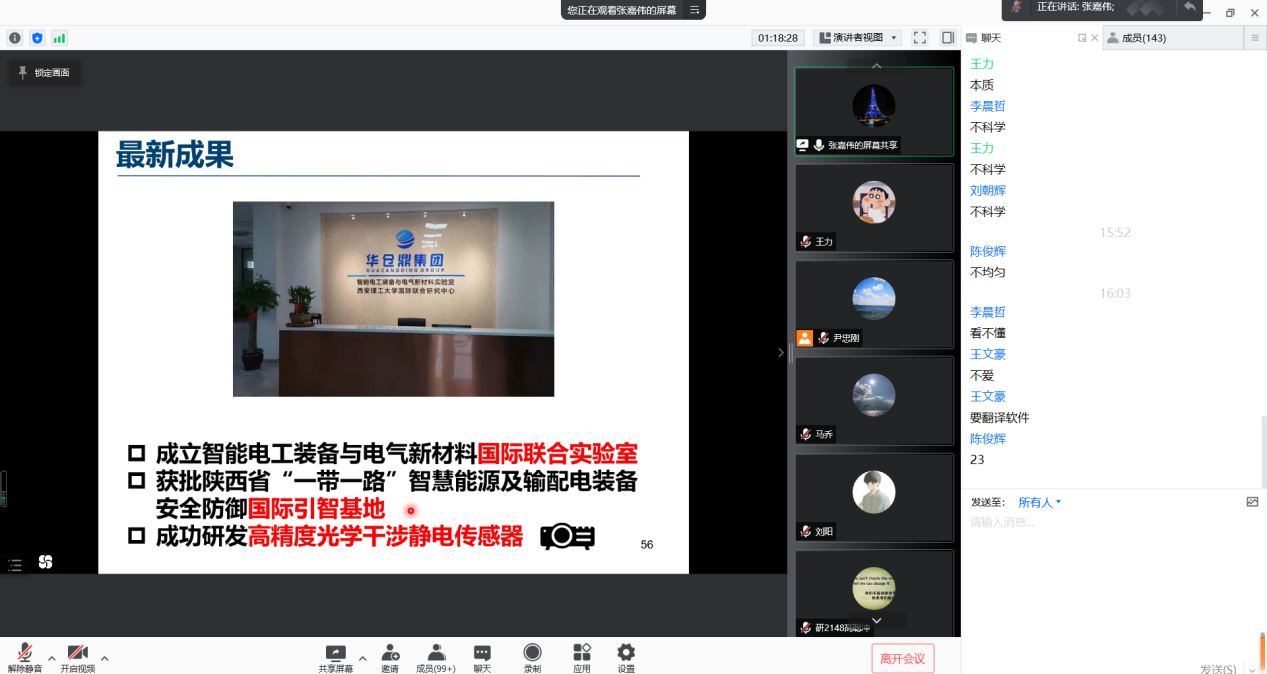Unmute microphone via 解除静音
1267x674 pixels.
click(25, 657)
